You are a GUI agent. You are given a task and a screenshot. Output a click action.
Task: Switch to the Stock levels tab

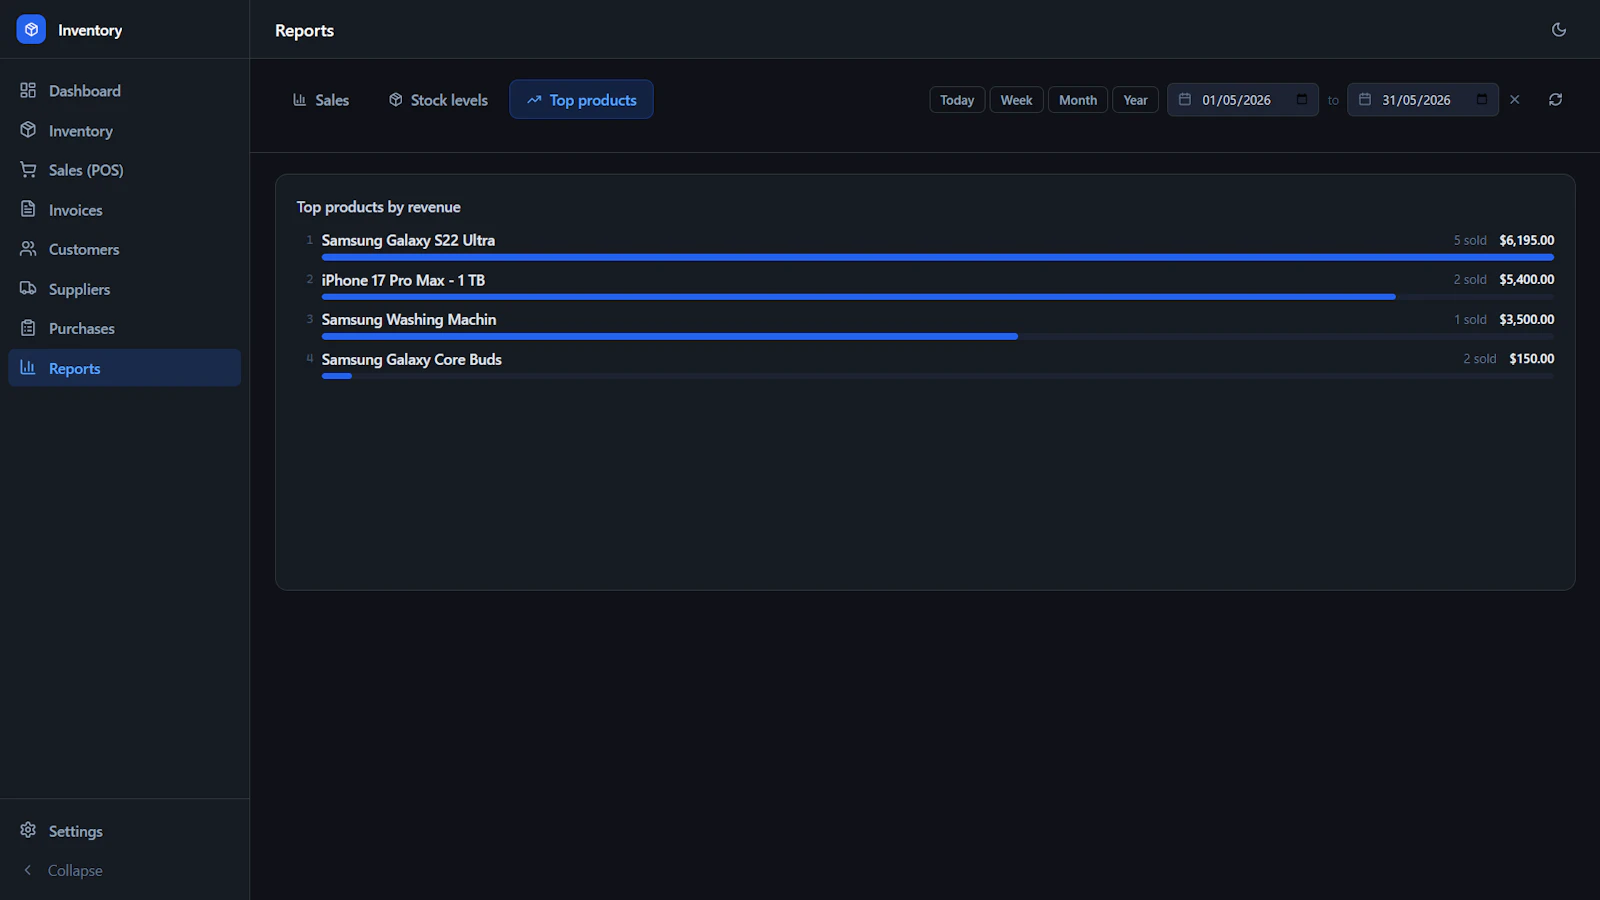pos(438,100)
